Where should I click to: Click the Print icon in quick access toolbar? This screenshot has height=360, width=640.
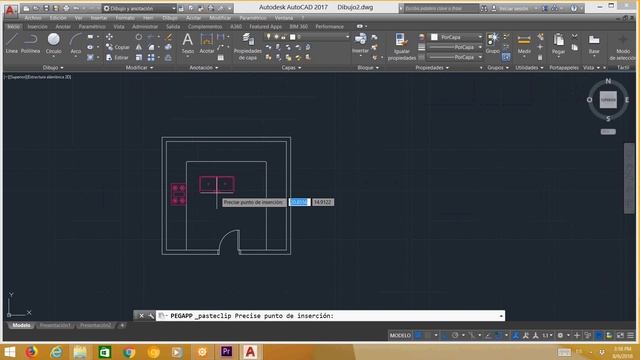pos(66,8)
